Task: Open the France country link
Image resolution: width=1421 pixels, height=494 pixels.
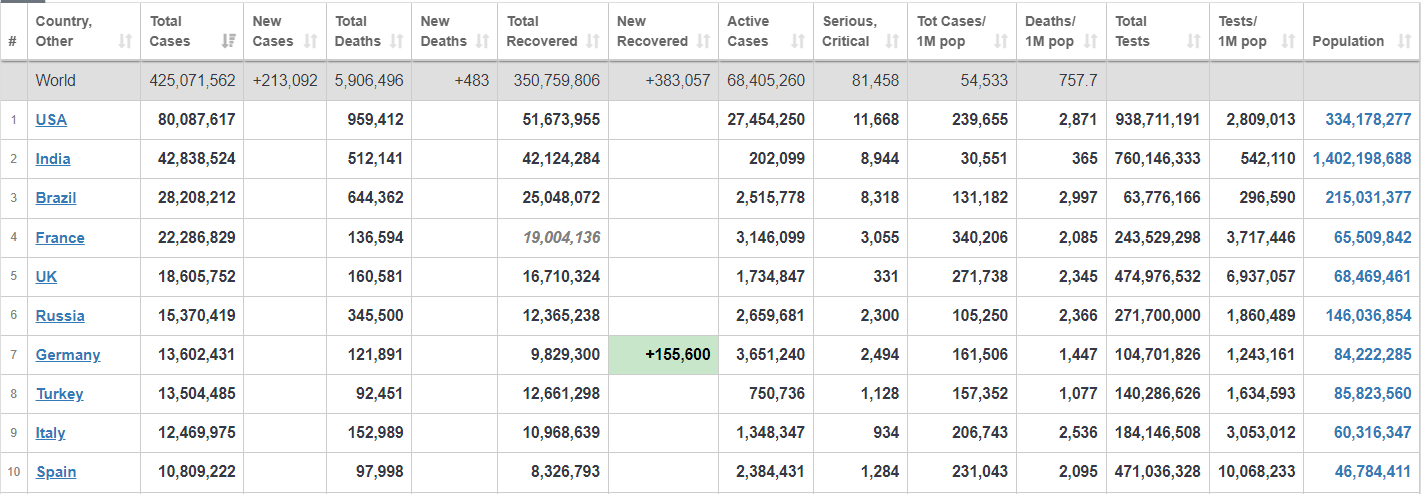Action: [60, 238]
